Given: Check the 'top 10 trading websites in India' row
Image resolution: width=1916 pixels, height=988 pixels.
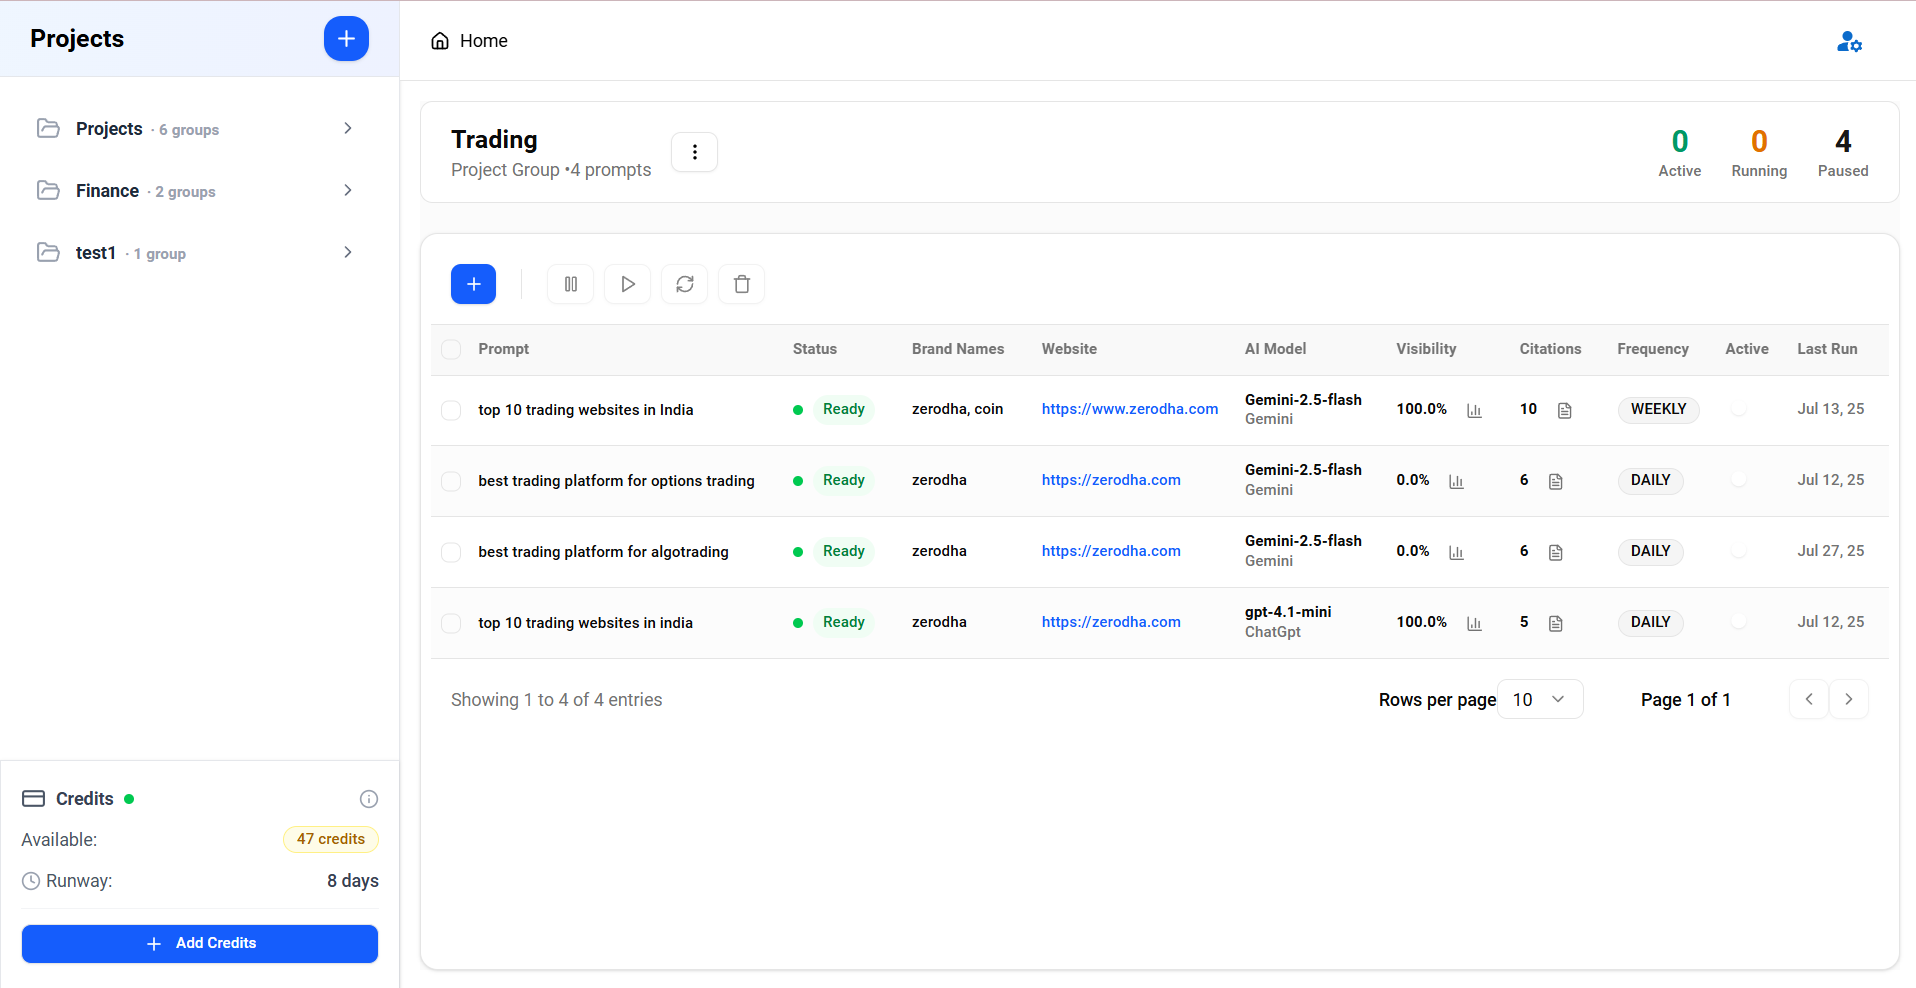Looking at the screenshot, I should point(451,410).
